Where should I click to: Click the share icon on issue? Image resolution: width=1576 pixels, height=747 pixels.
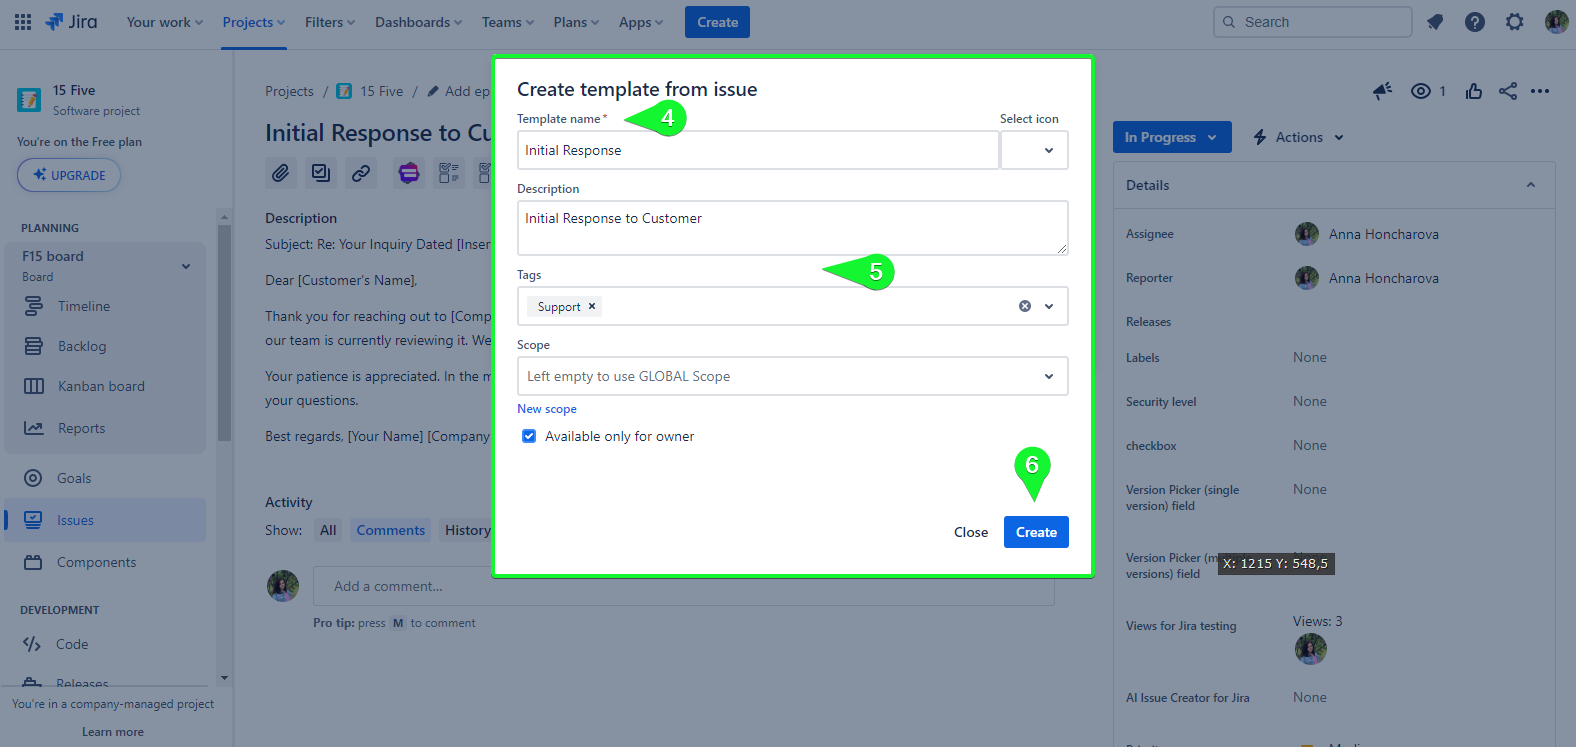coord(1508,91)
